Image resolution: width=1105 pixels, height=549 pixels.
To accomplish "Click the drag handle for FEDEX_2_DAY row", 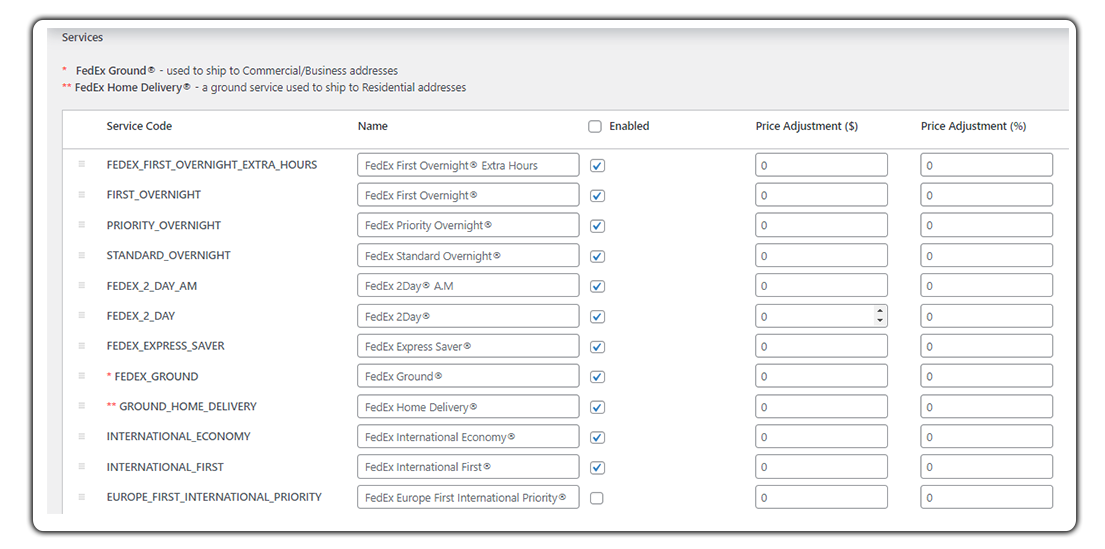I will pos(82,315).
